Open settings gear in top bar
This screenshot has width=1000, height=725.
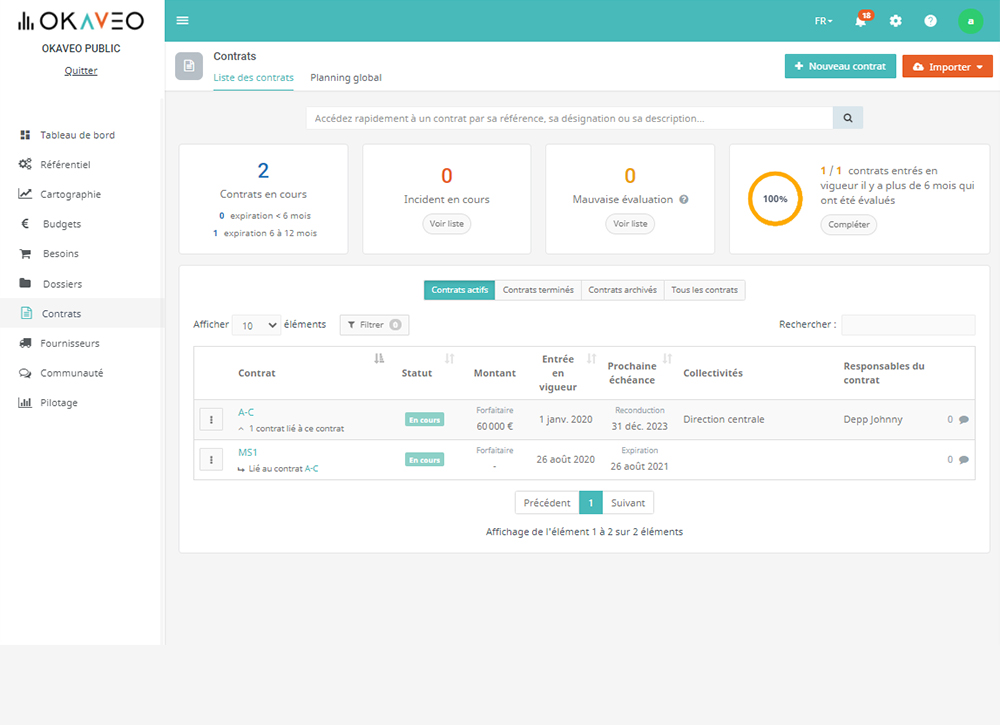tap(896, 21)
